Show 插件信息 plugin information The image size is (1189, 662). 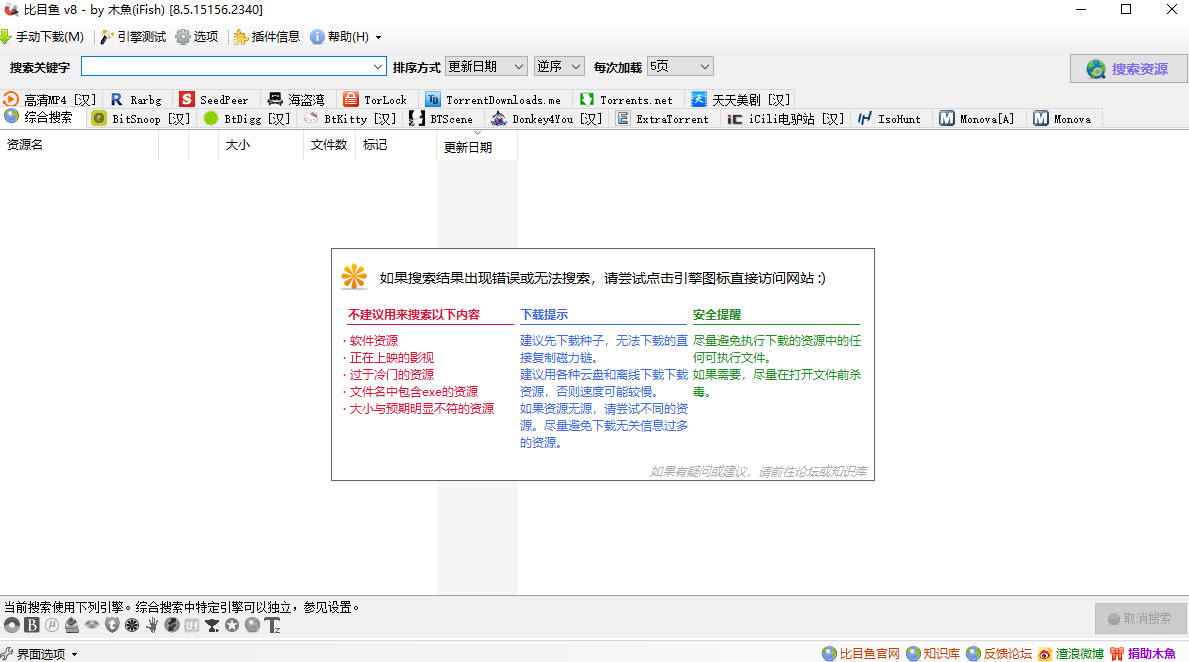pyautogui.click(x=267, y=36)
